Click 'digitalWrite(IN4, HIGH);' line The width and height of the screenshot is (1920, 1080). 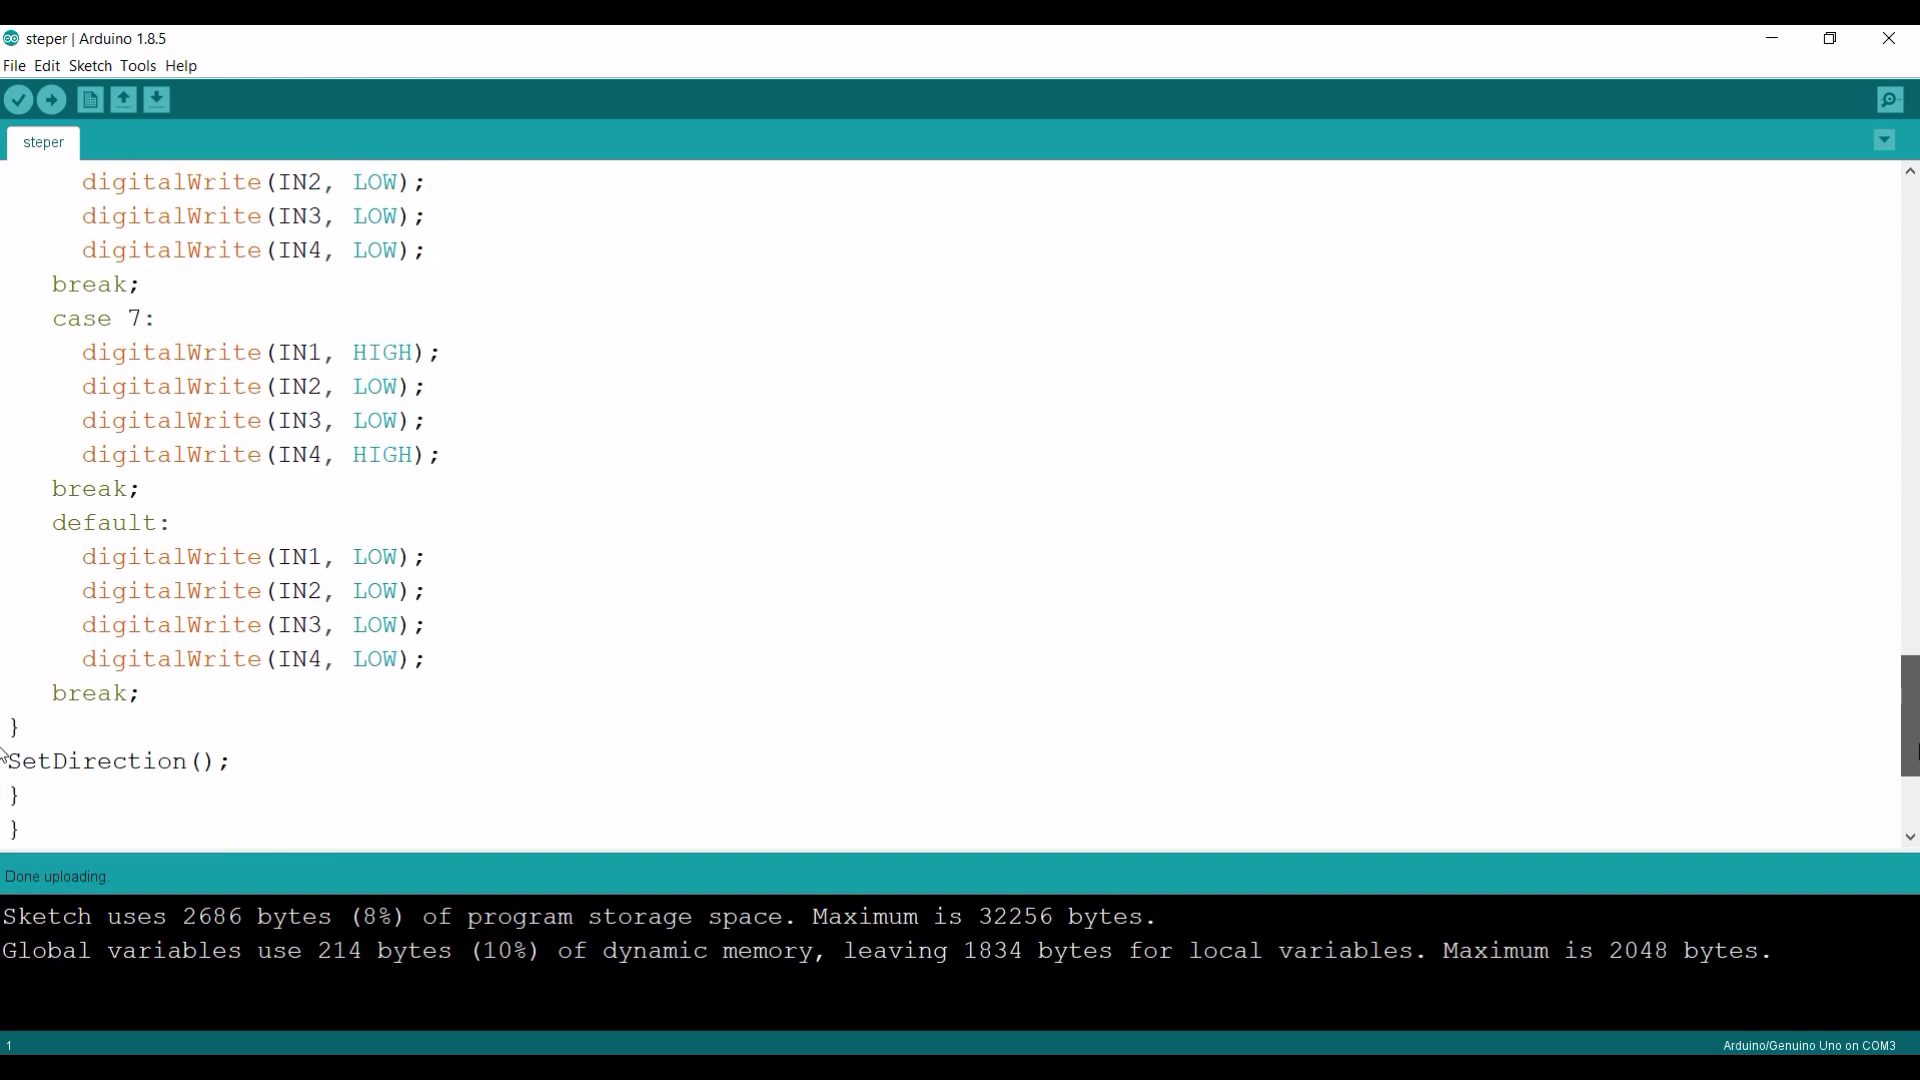pyautogui.click(x=261, y=455)
